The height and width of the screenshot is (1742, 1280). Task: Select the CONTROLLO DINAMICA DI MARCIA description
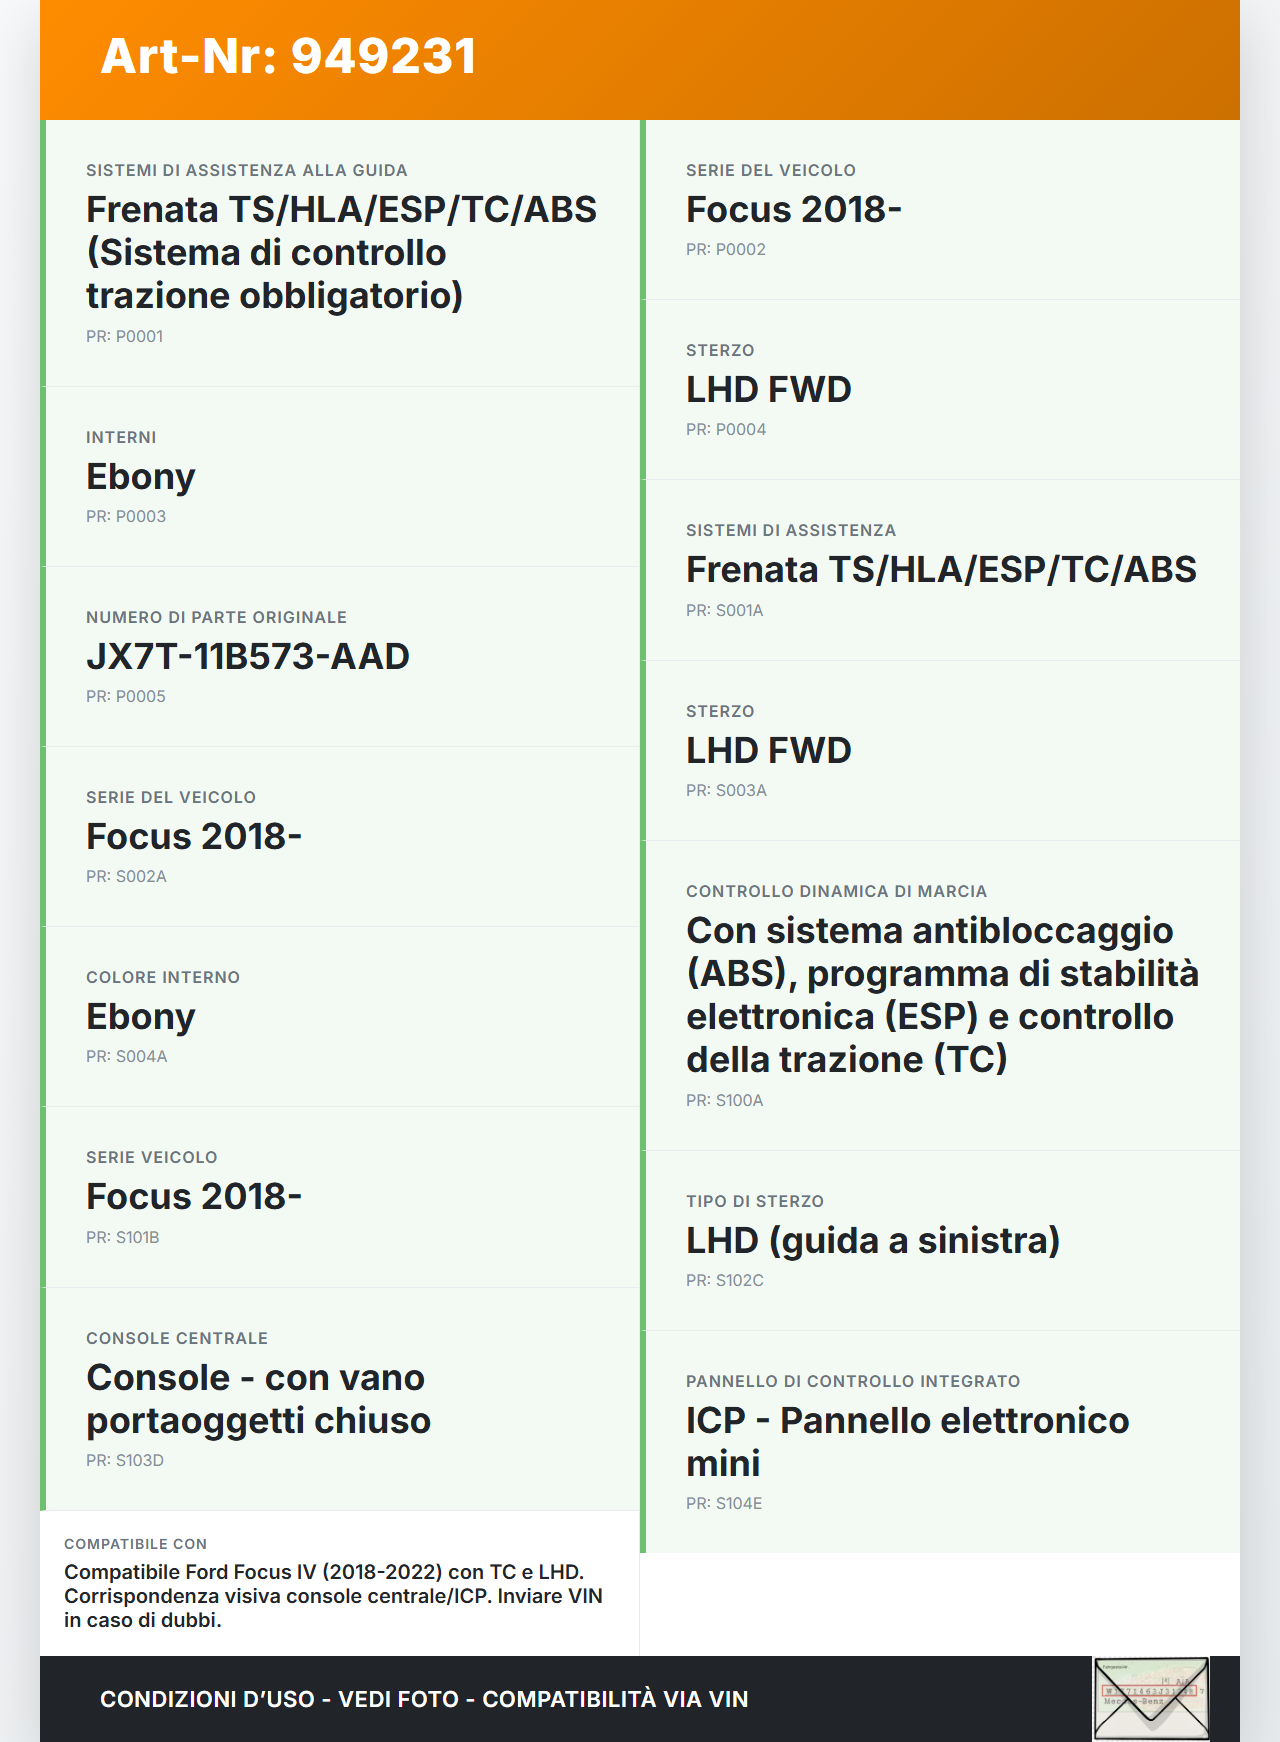click(942, 995)
